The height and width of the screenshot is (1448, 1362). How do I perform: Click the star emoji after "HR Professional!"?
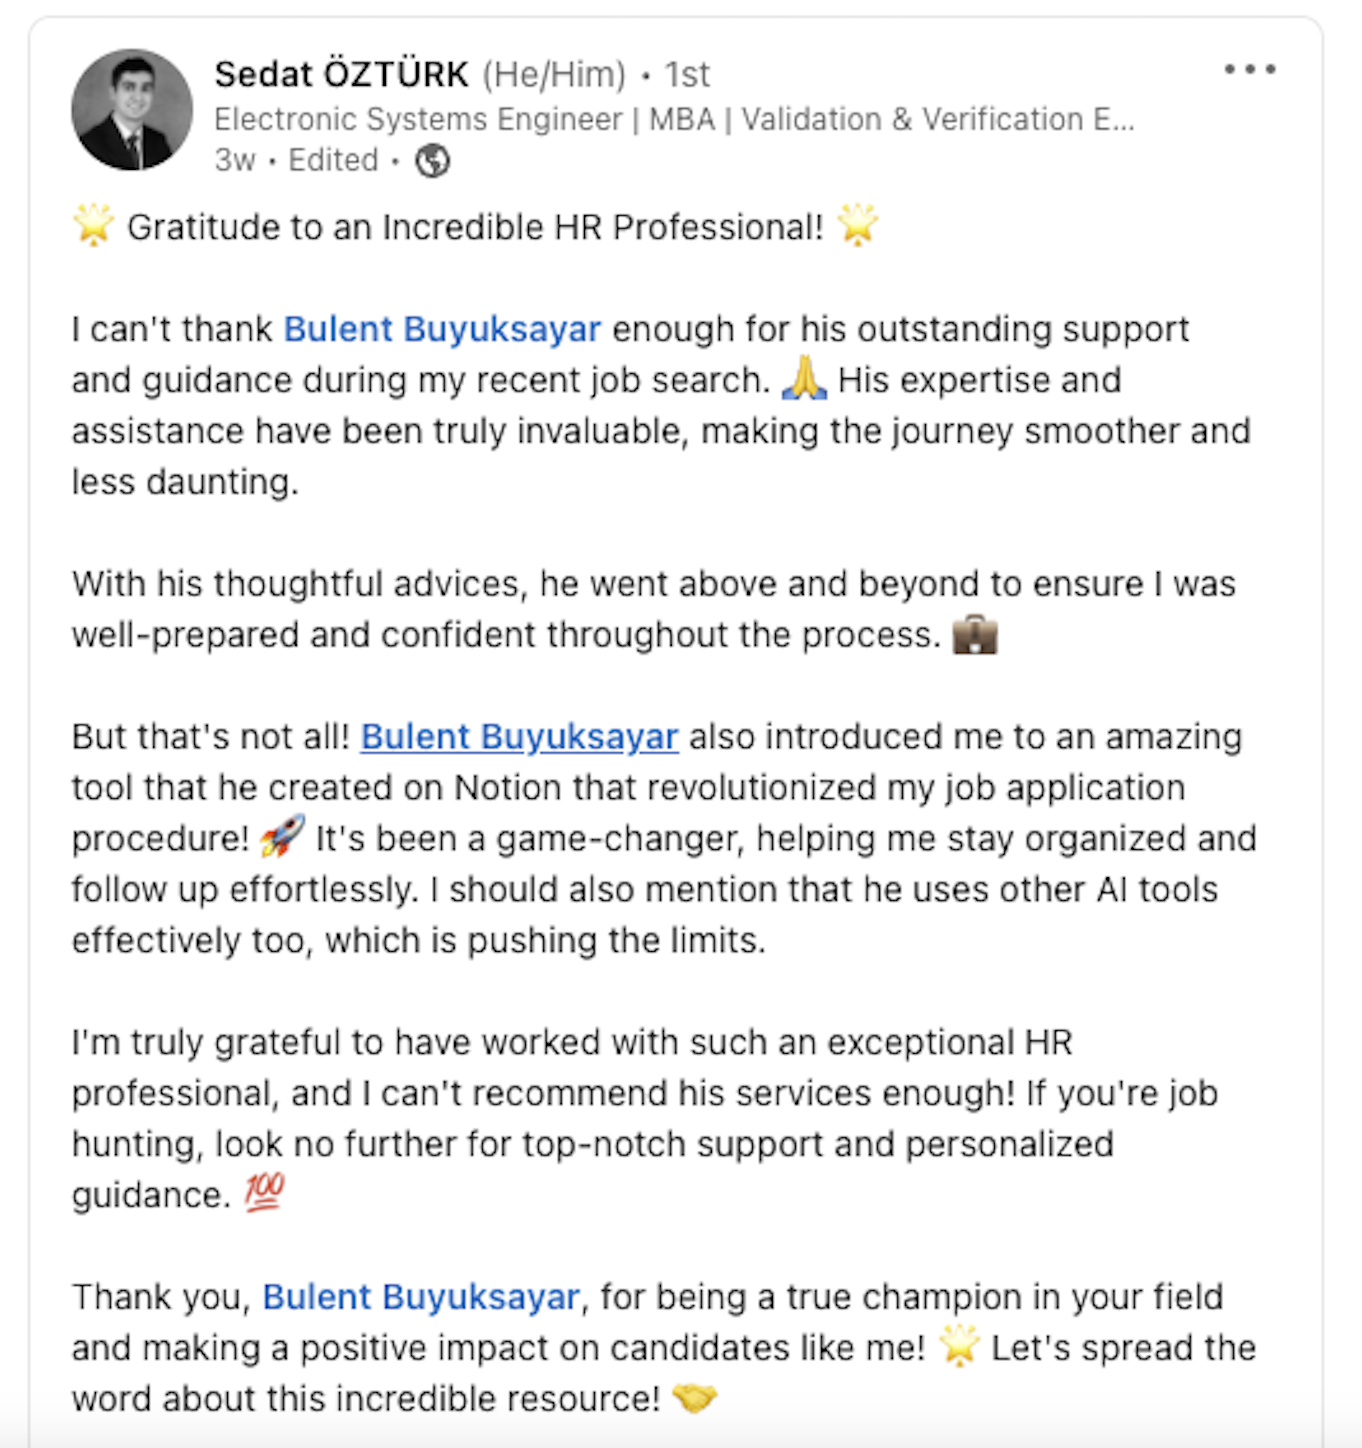[858, 225]
